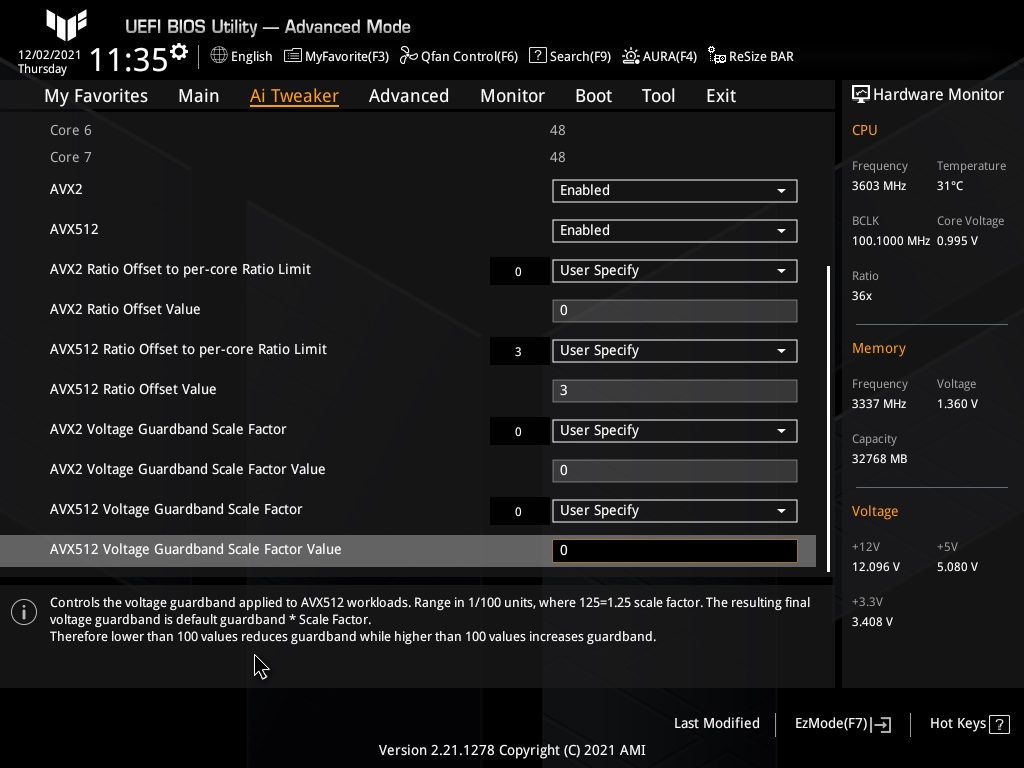Click the 12/02/2021 date text

tap(50, 55)
